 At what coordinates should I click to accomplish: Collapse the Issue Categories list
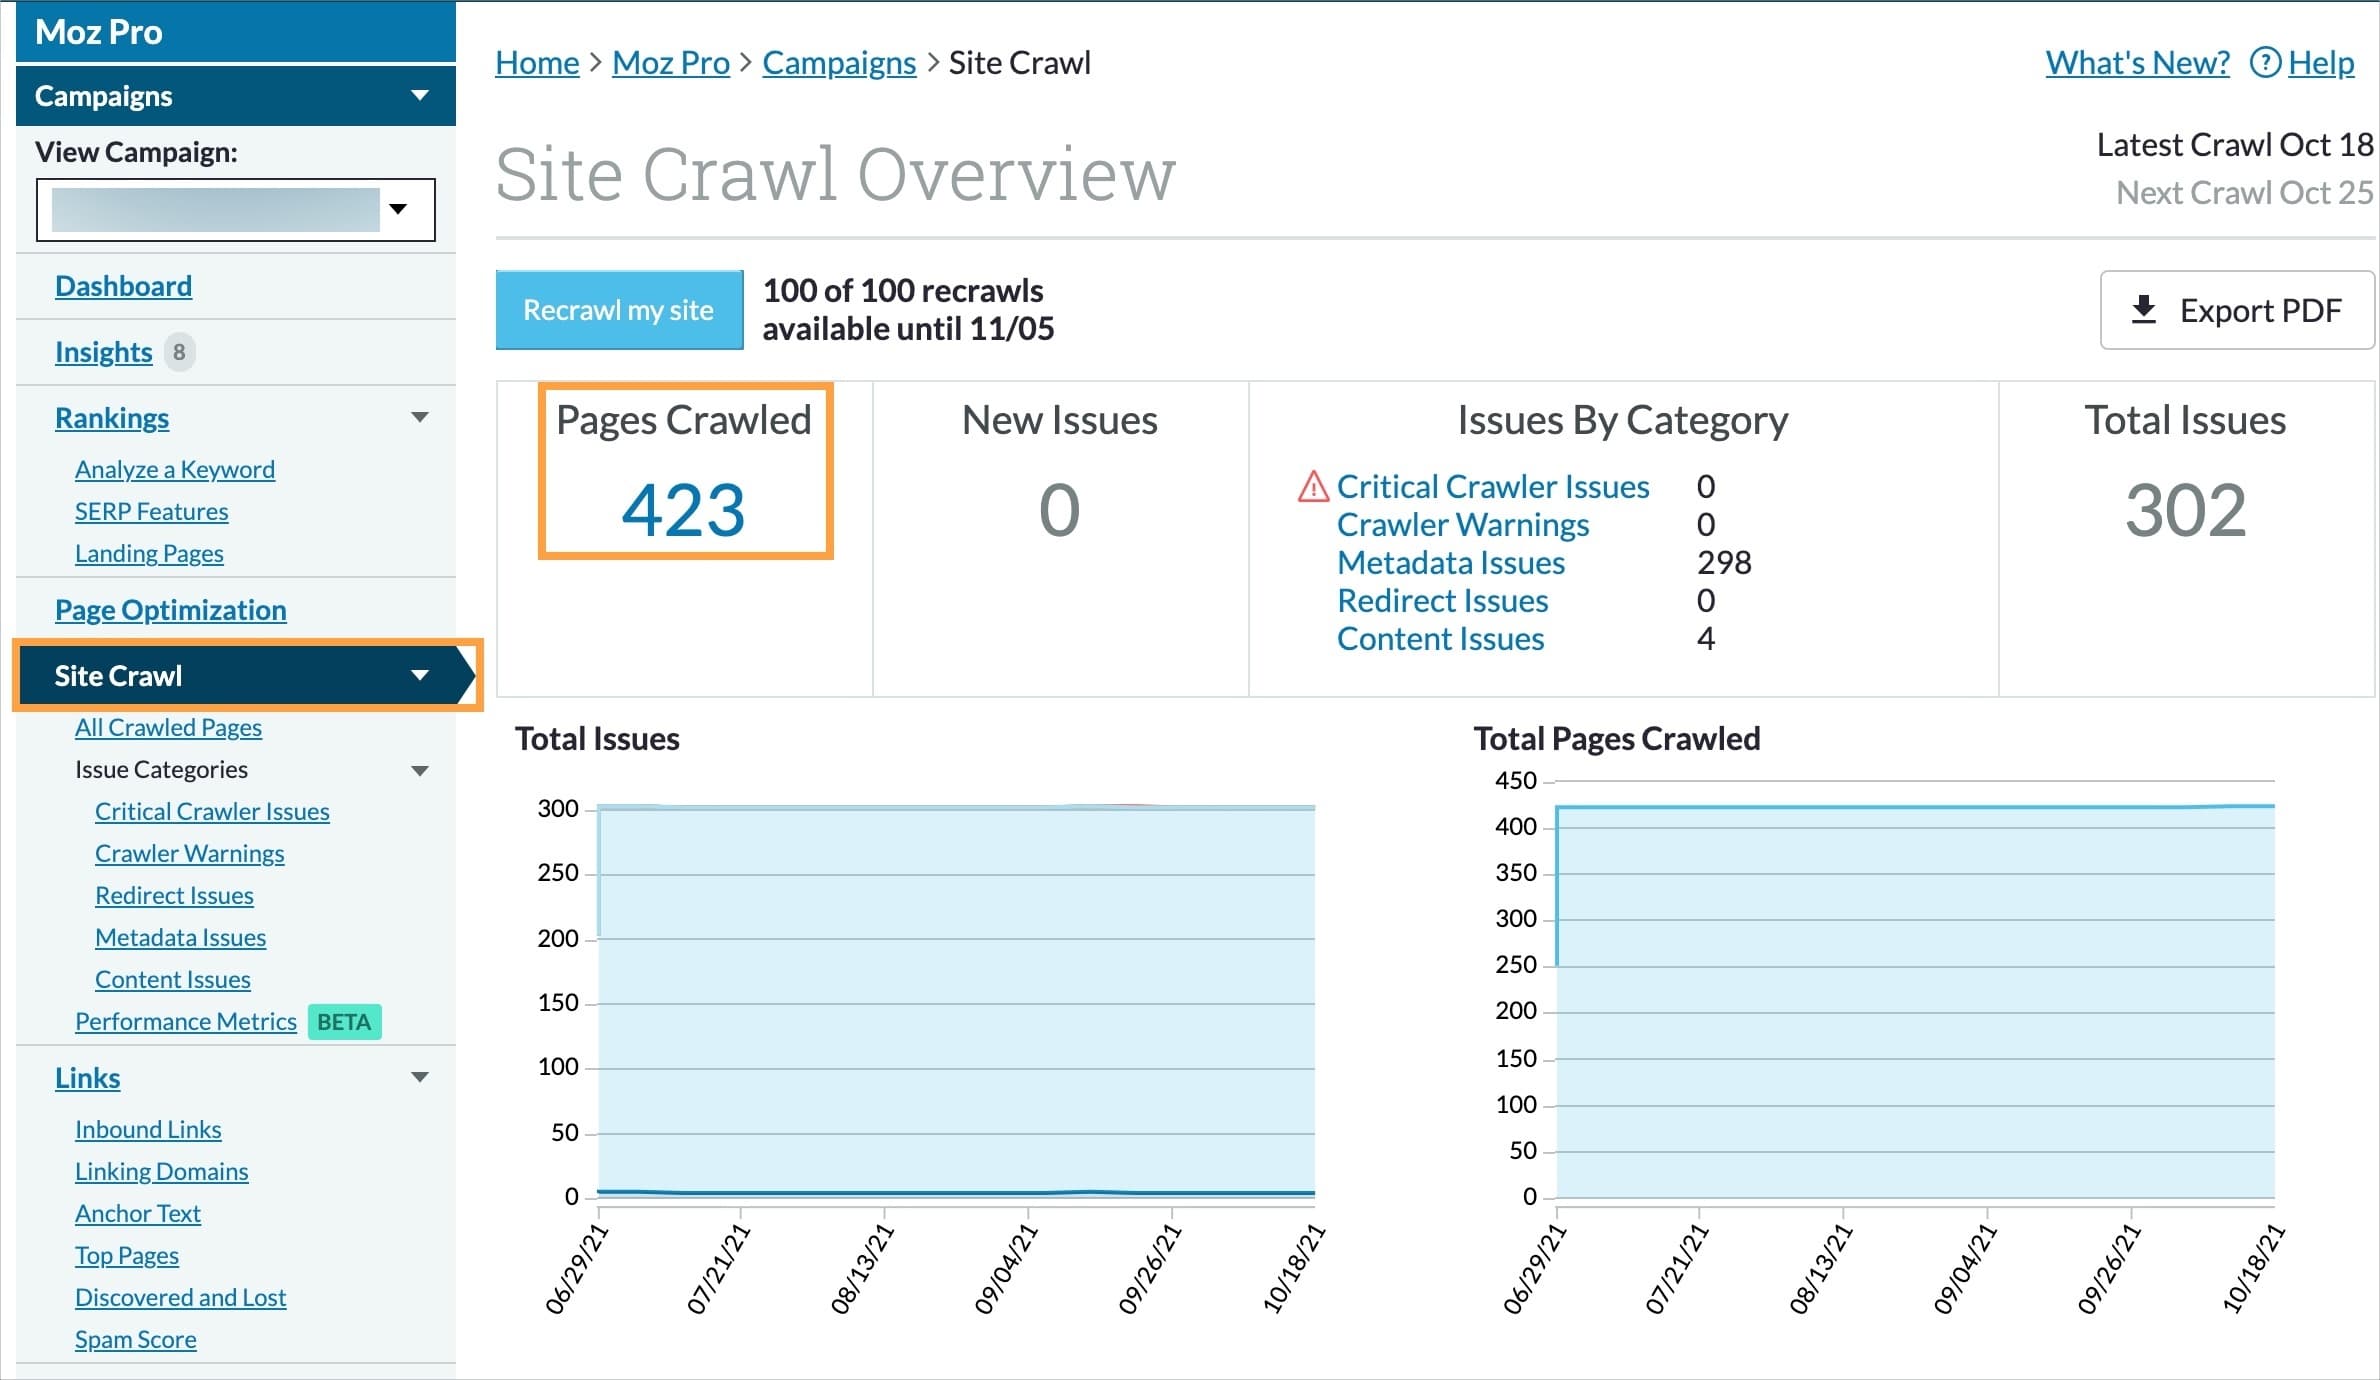[420, 769]
